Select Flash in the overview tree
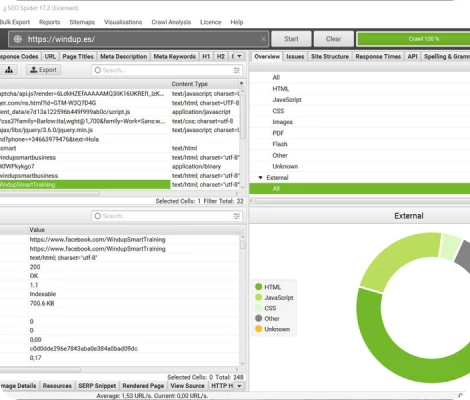470x400 pixels. click(280, 144)
